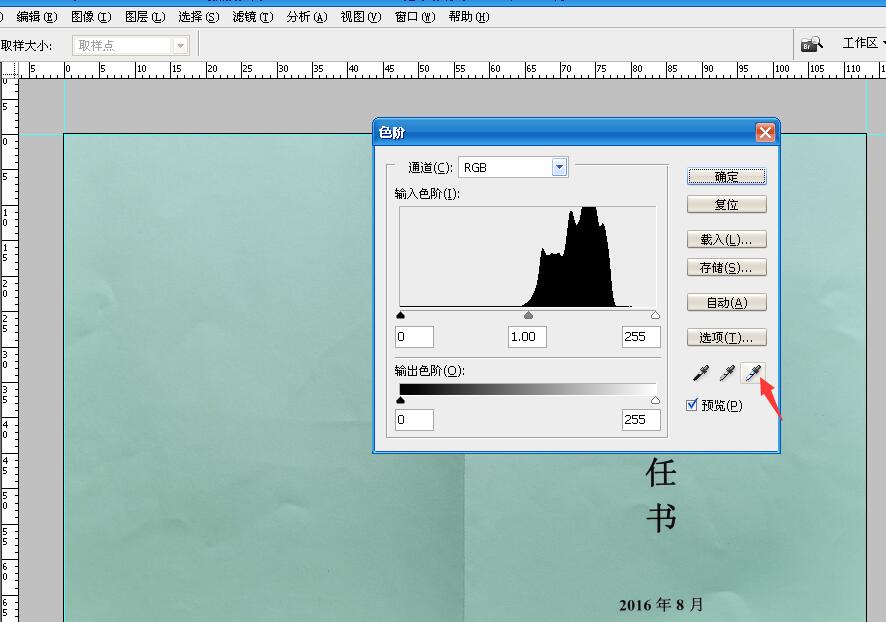Expand the 工作区 workspace menu

coord(864,43)
